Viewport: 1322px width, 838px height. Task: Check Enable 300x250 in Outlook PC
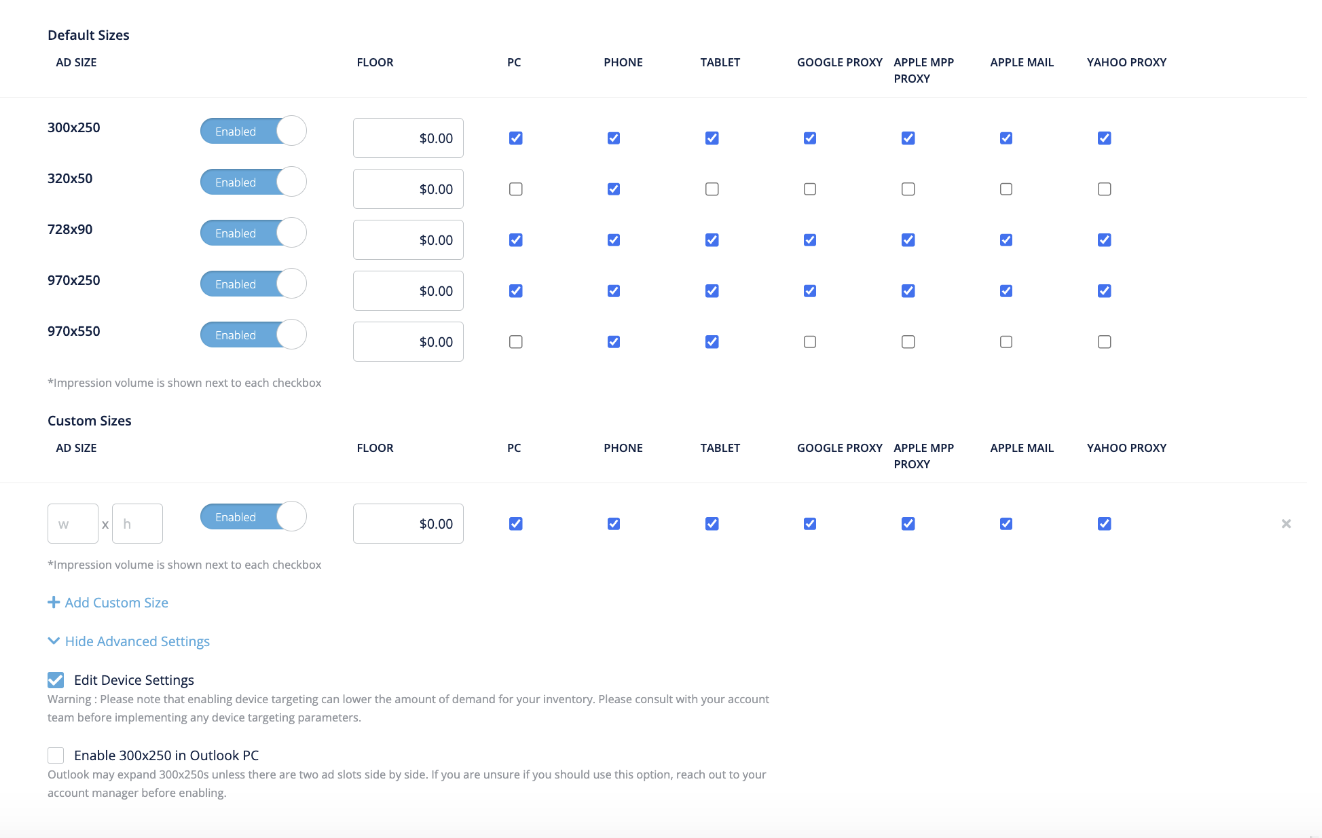pyautogui.click(x=55, y=754)
